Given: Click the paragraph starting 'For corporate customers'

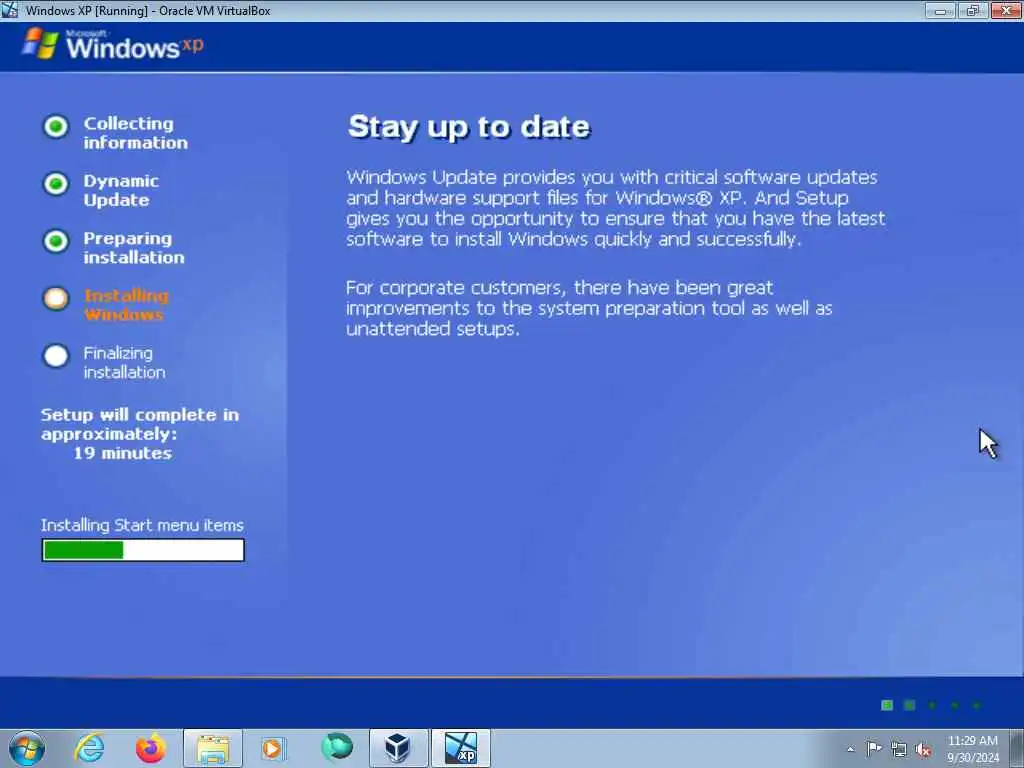Looking at the screenshot, I should 589,308.
